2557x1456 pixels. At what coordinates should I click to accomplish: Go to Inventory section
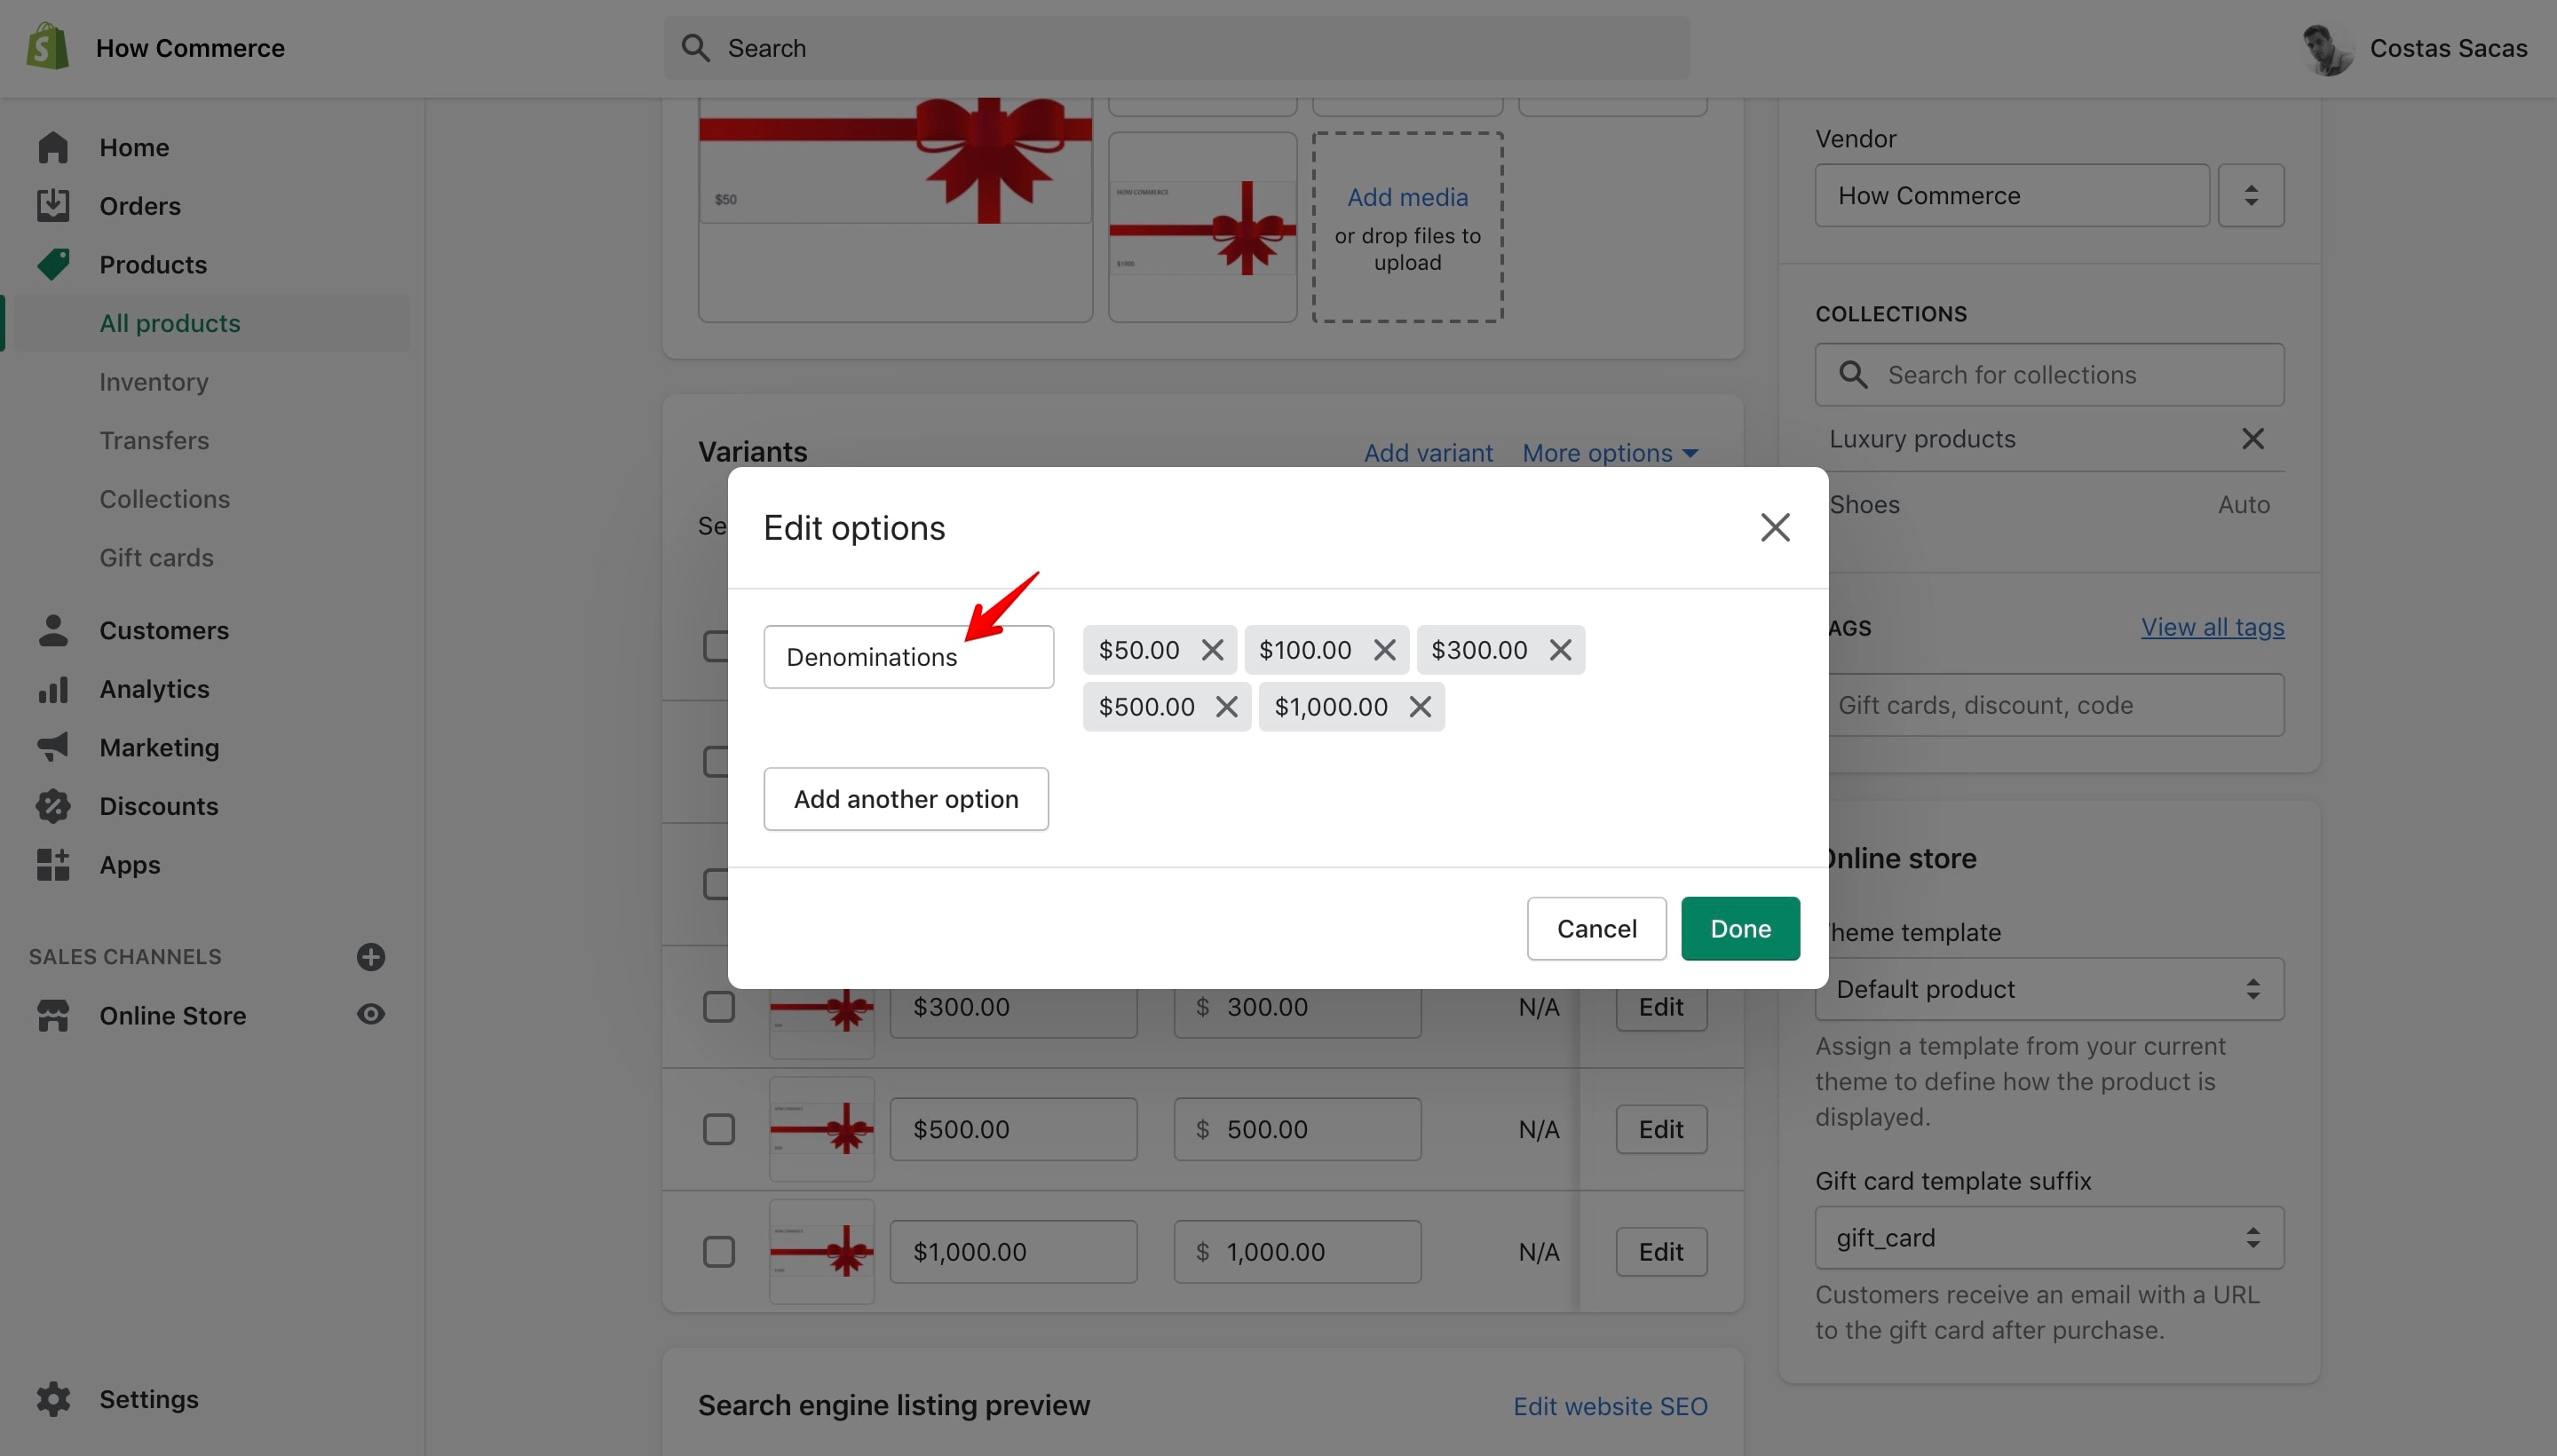pyautogui.click(x=154, y=382)
